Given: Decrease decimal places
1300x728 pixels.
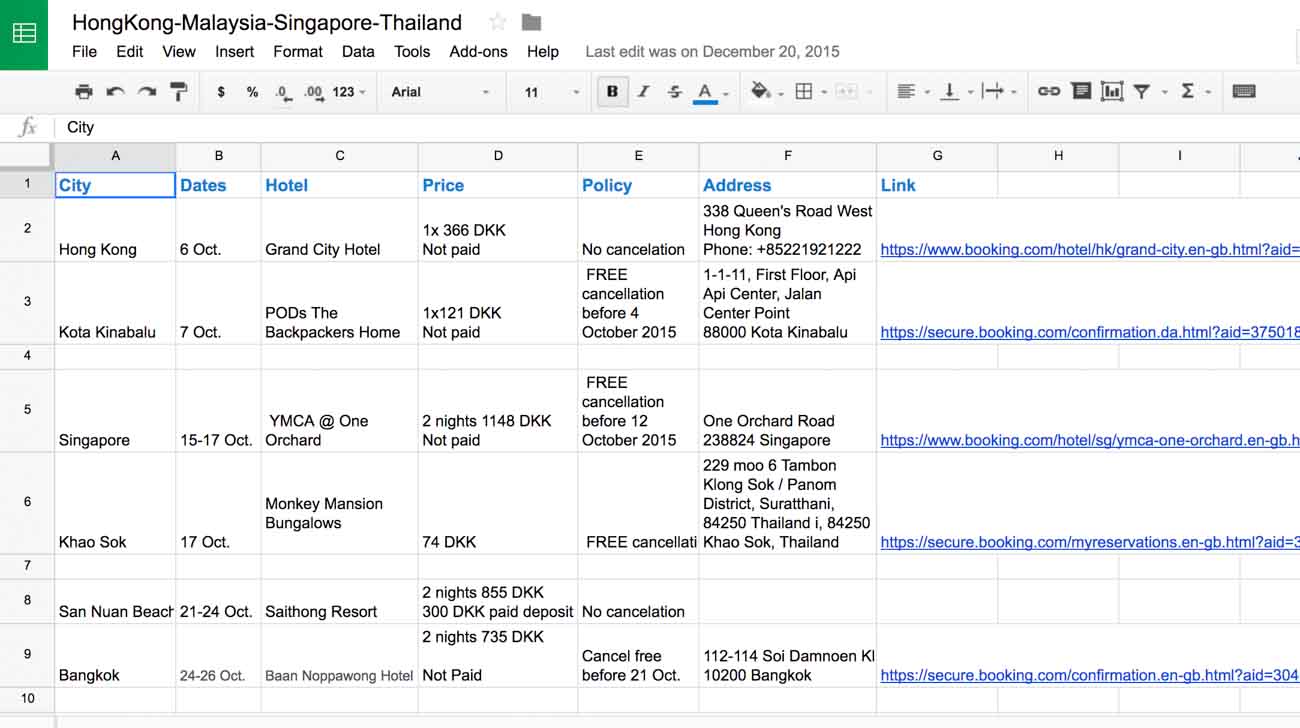Looking at the screenshot, I should [283, 92].
